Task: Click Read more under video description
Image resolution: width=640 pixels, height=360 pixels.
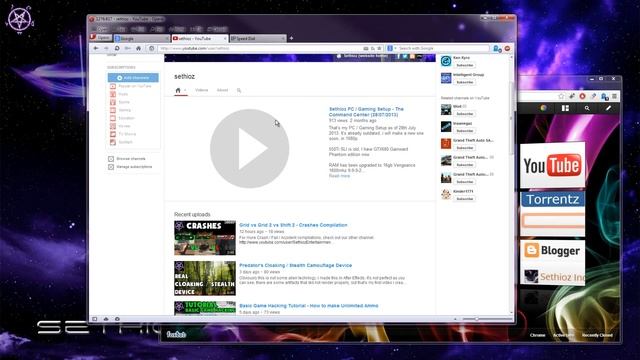Action: [339, 176]
